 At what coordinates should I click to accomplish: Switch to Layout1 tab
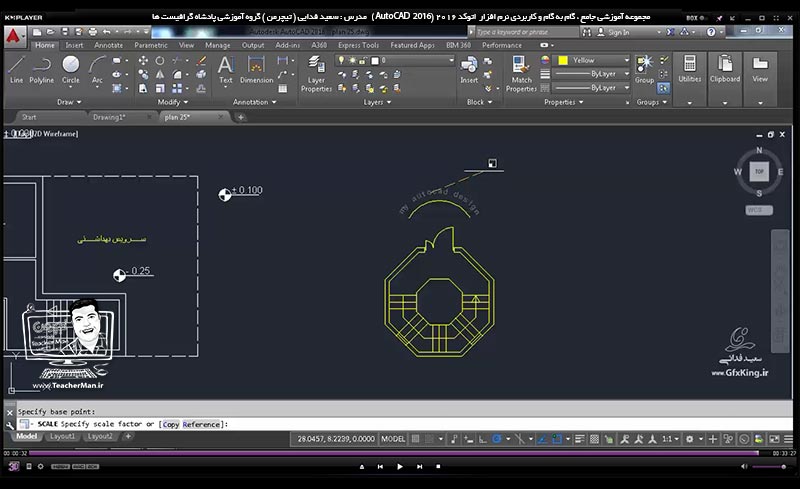point(62,436)
